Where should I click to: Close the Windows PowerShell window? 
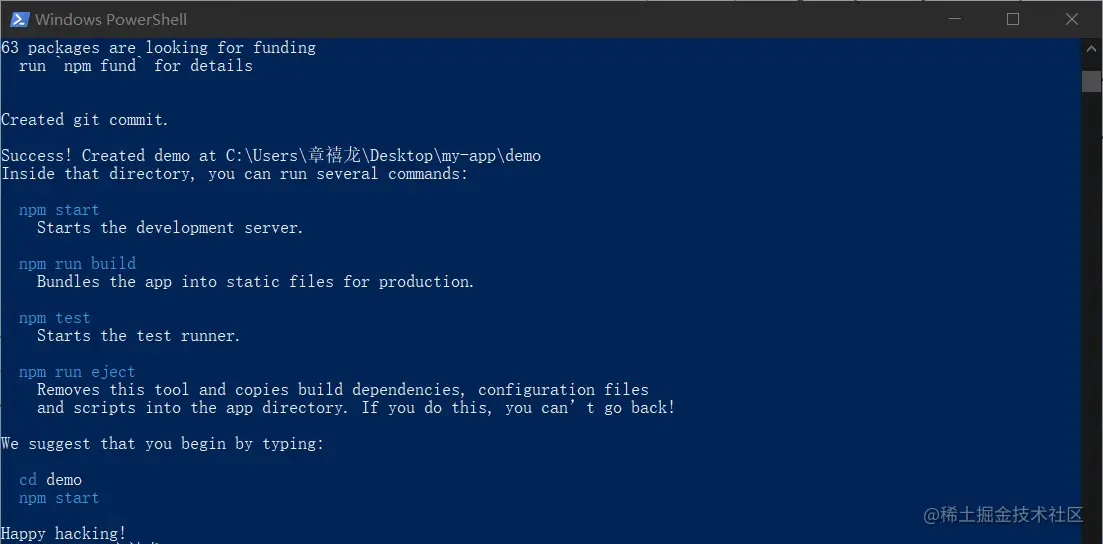1072,19
